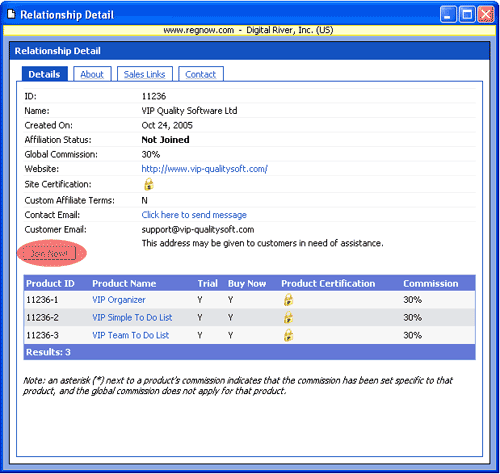
Task: Click the Results: 3 footer text
Action: [48, 352]
